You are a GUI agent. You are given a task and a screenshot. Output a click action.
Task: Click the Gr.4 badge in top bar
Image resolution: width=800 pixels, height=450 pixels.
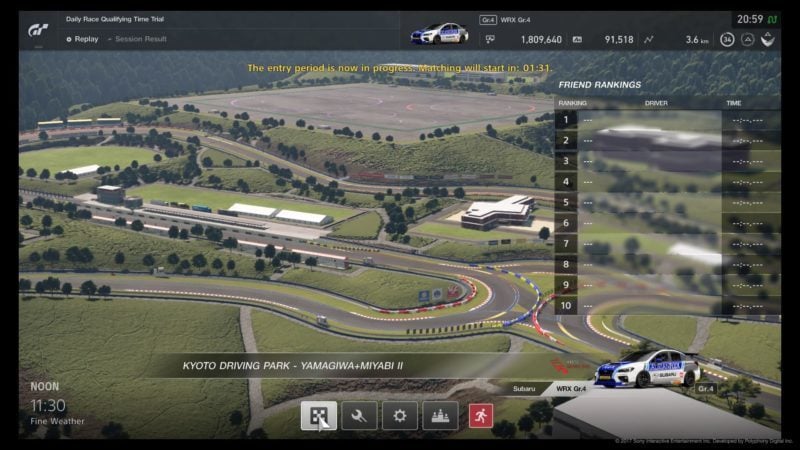(x=488, y=20)
